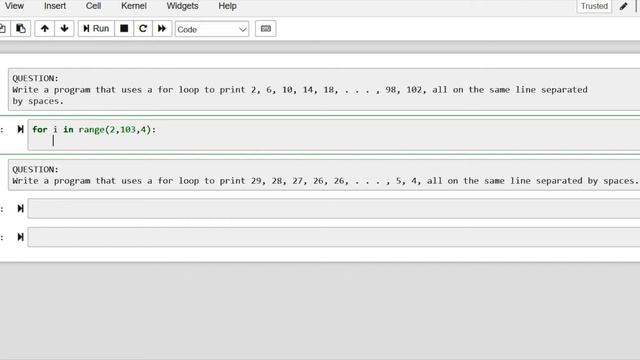Screen dimensions: 640x360
Task: Open the Kernel menu
Action: click(133, 6)
